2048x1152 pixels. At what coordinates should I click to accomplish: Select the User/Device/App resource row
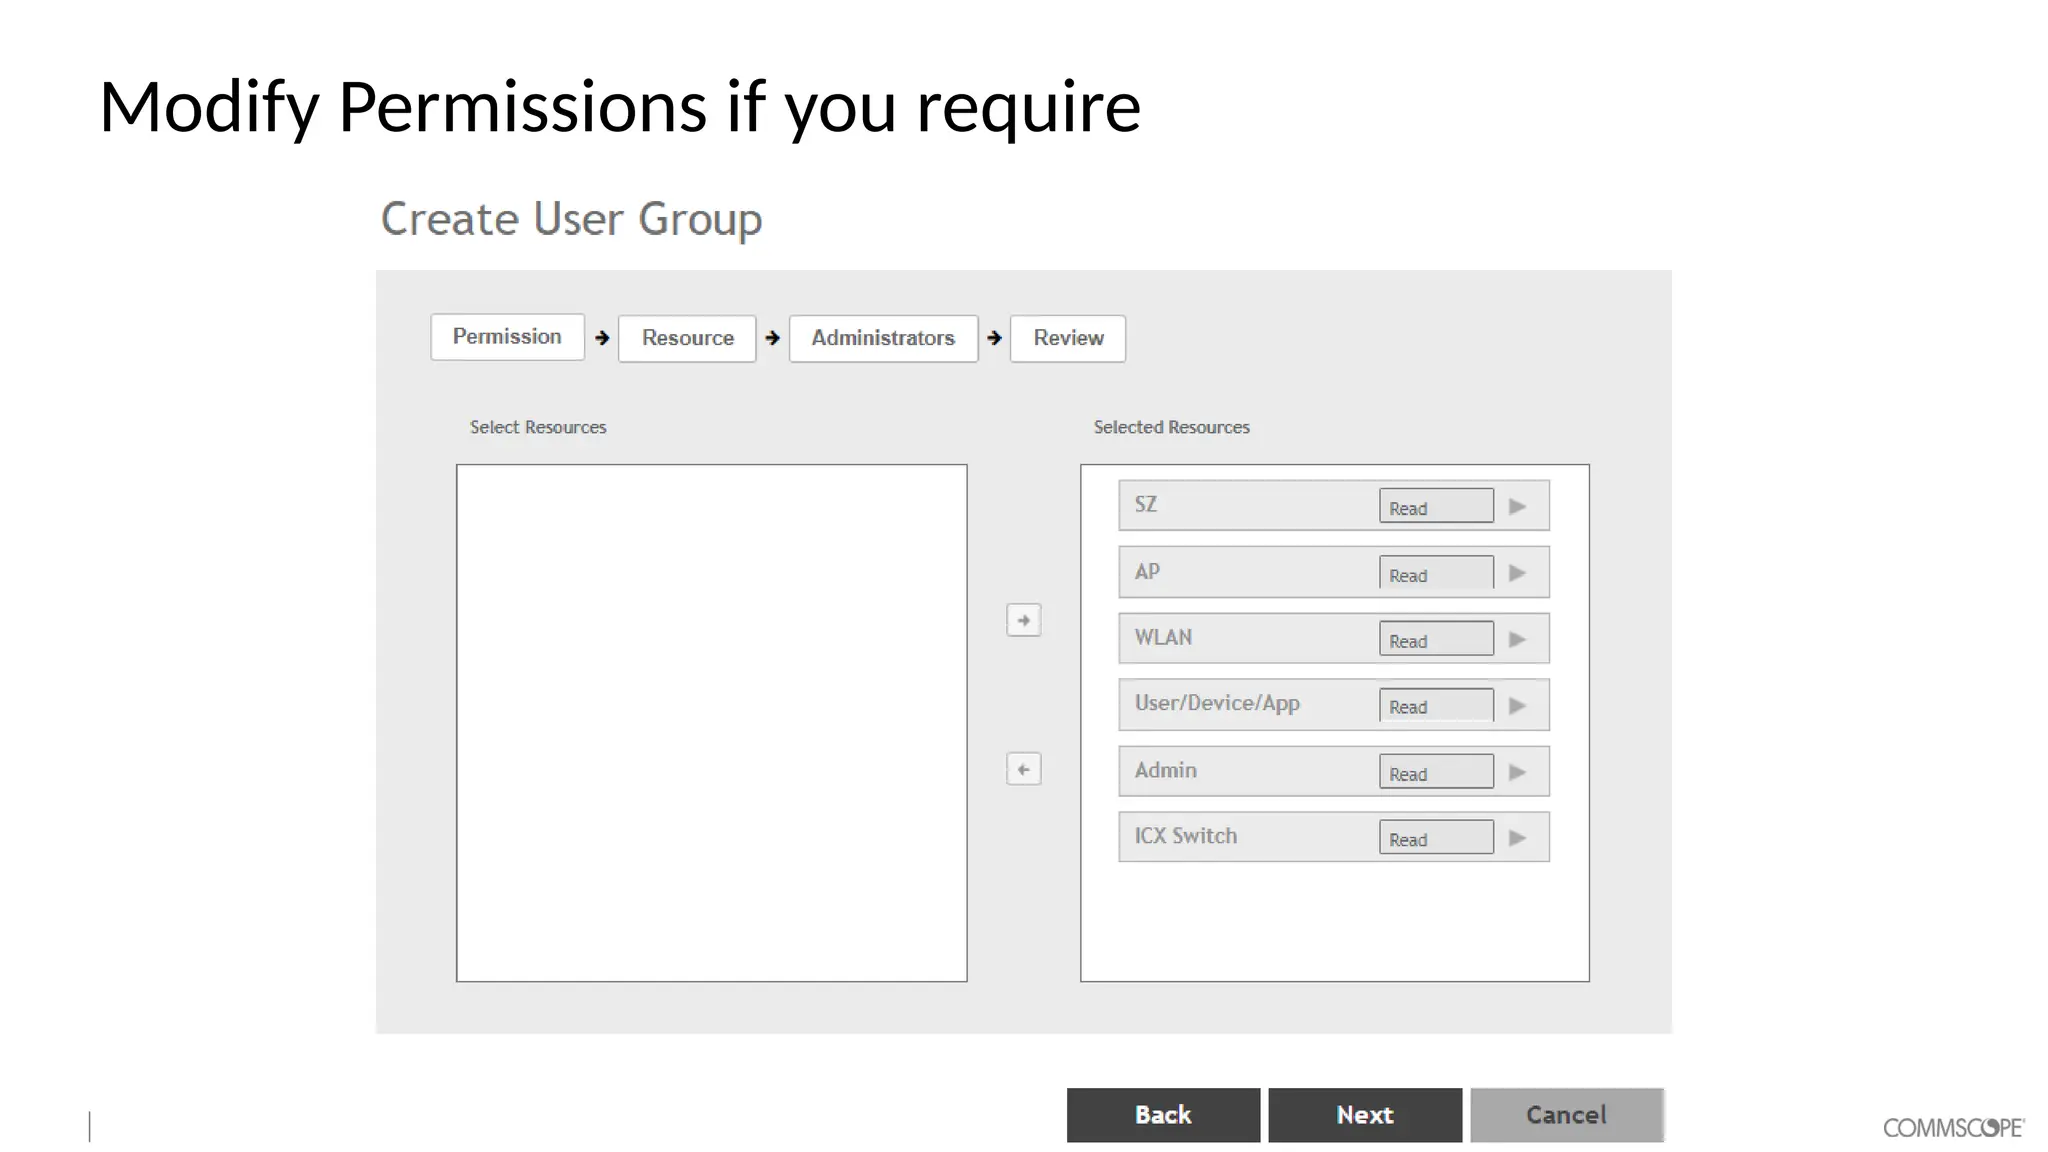(1334, 704)
